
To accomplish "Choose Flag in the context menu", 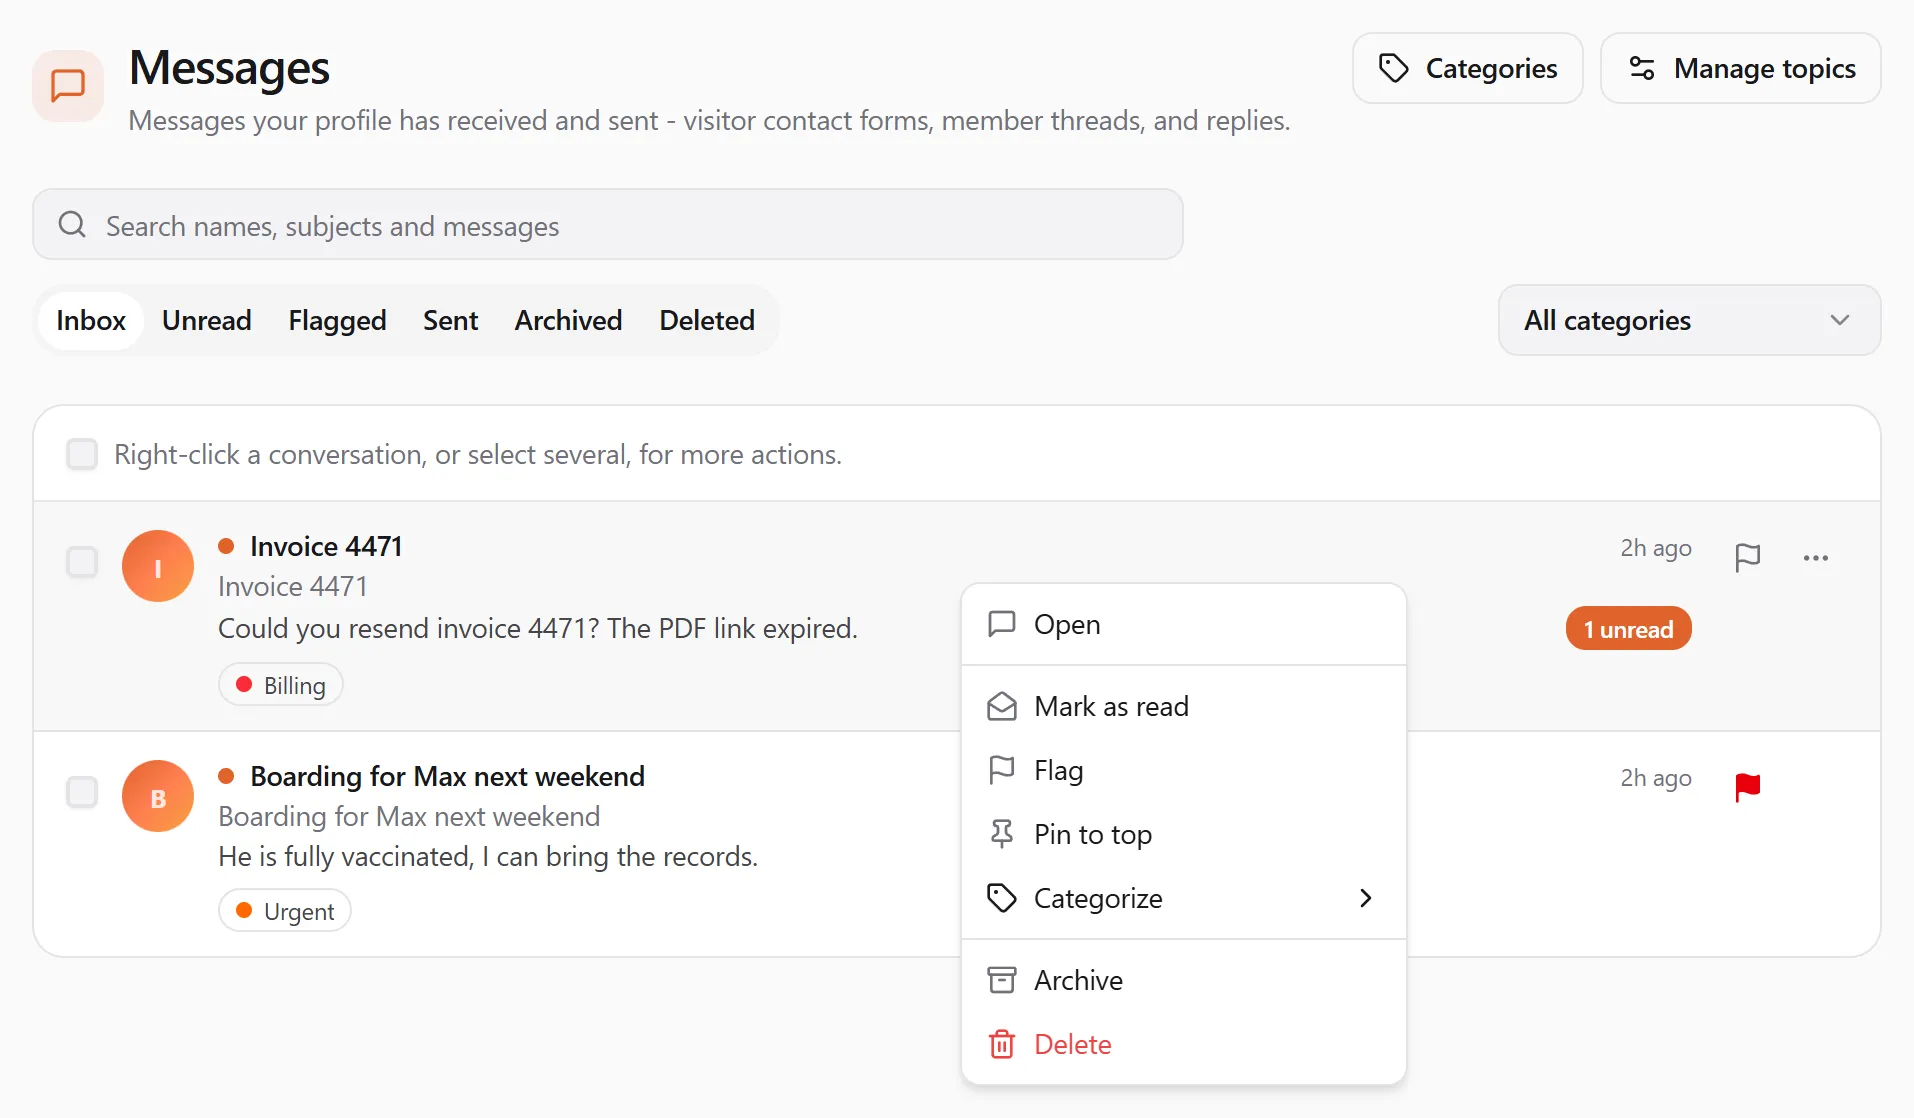I will (1184, 770).
